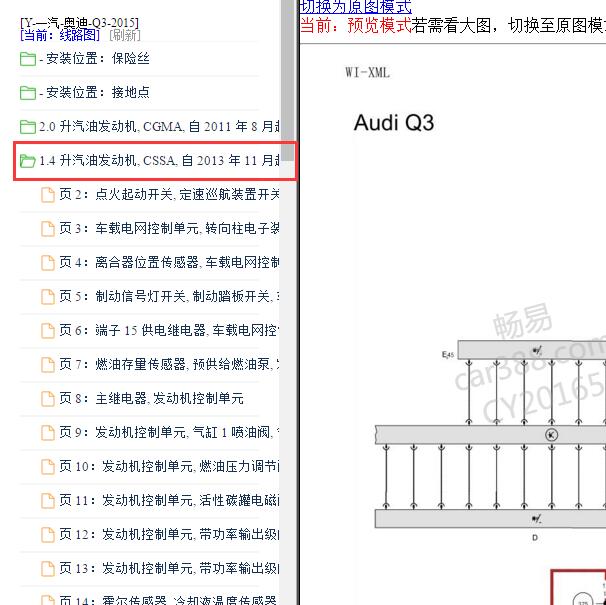Open 安装位置: 保险丝 tree entry
The width and height of the screenshot is (606, 605).
pyautogui.click(x=94, y=59)
